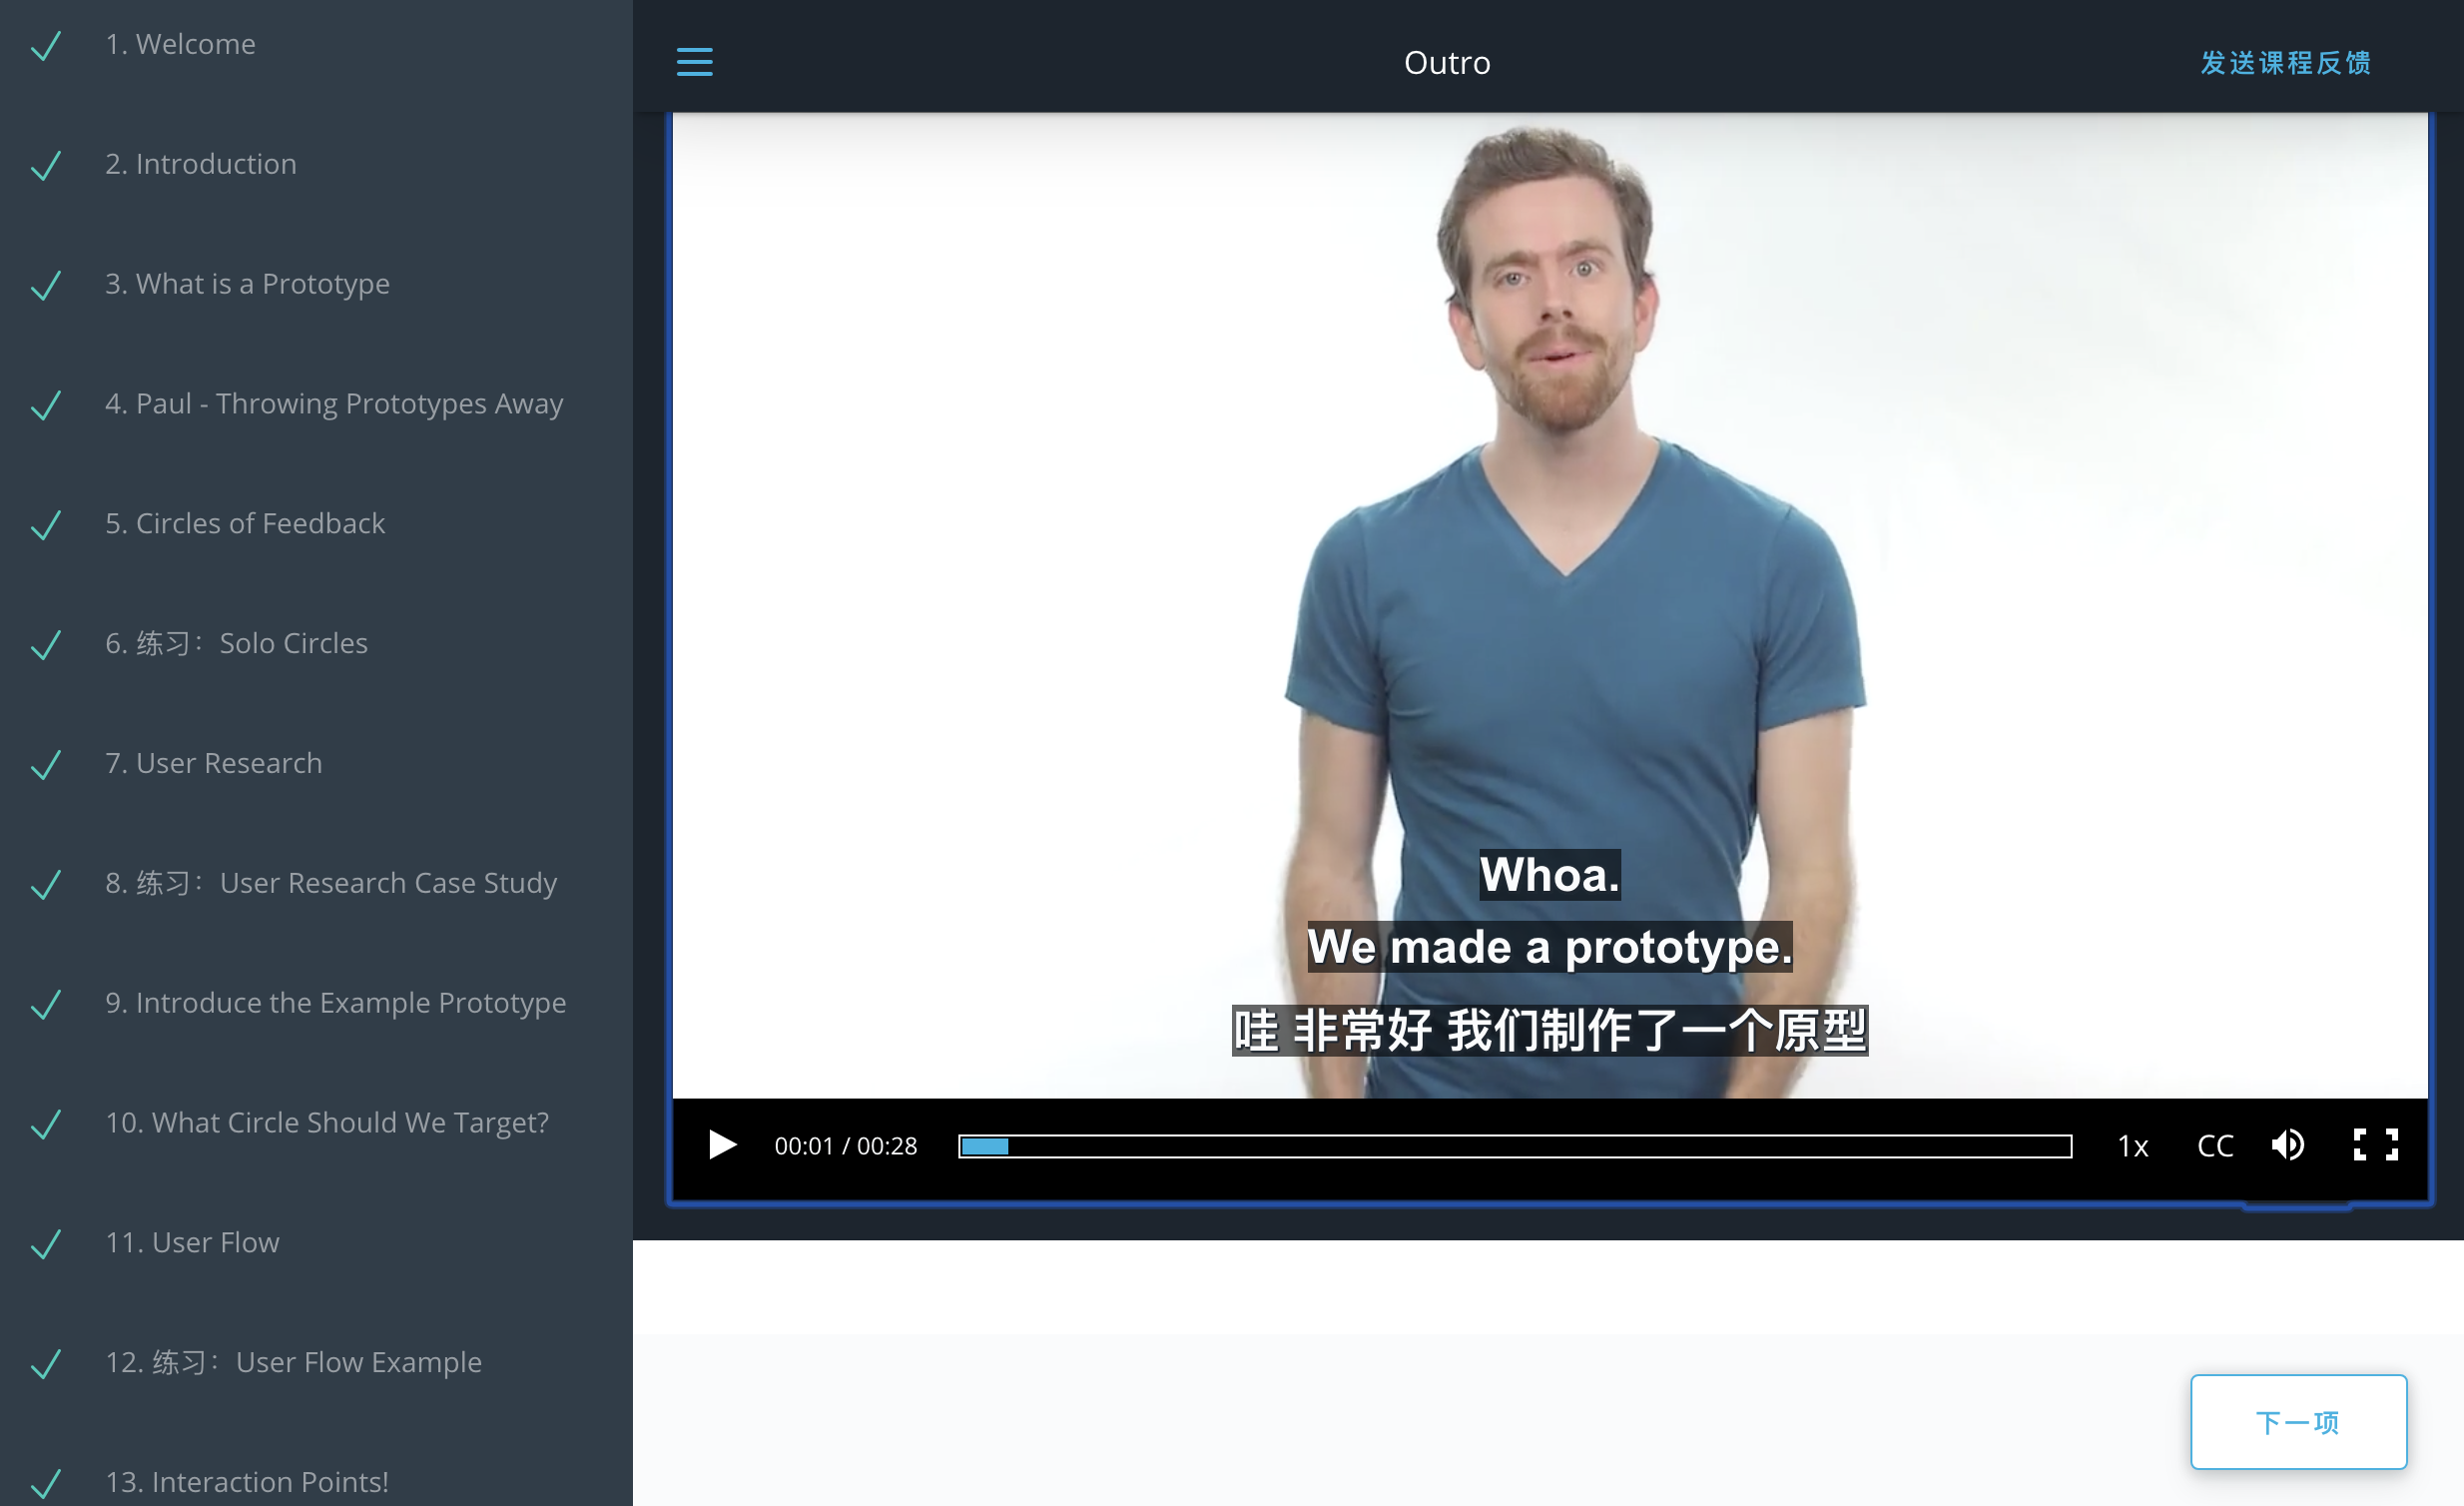
Task: Mute the video using speaker icon
Action: 2287,1145
